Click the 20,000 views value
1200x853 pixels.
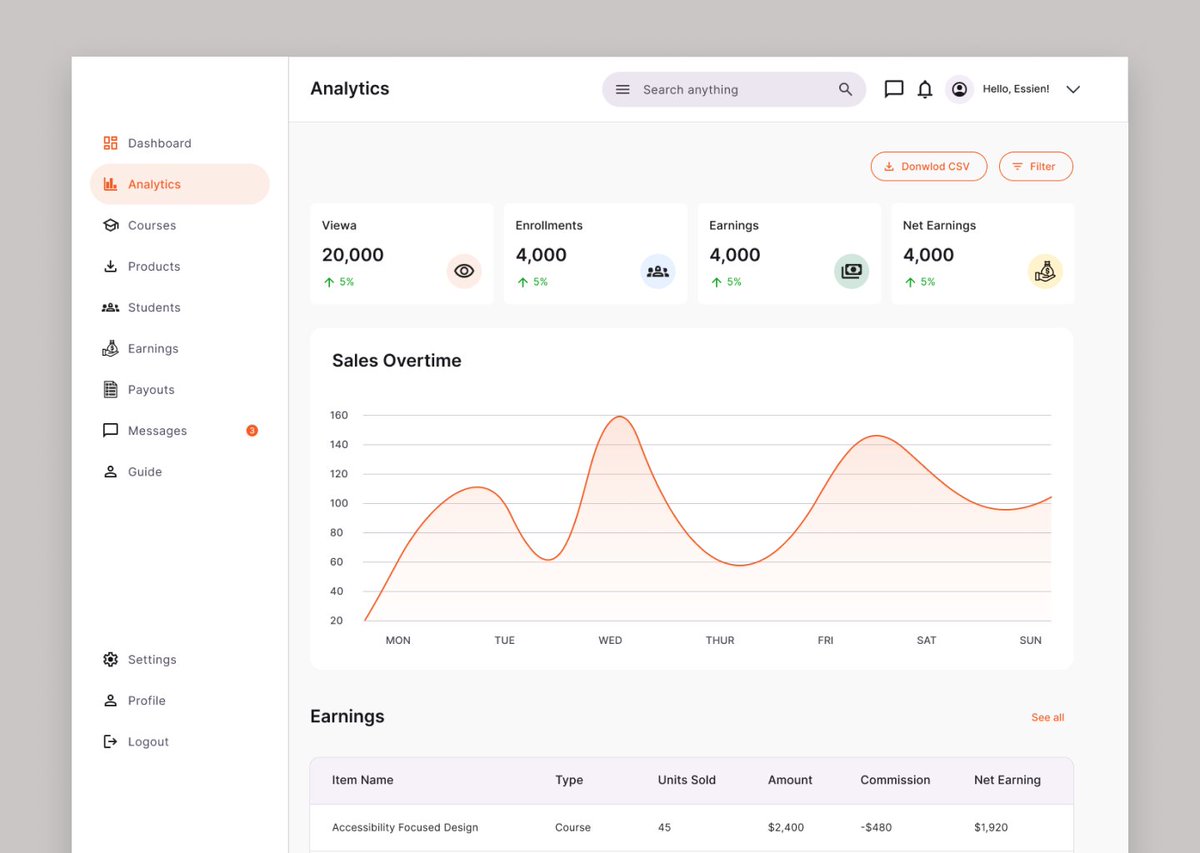tap(353, 255)
